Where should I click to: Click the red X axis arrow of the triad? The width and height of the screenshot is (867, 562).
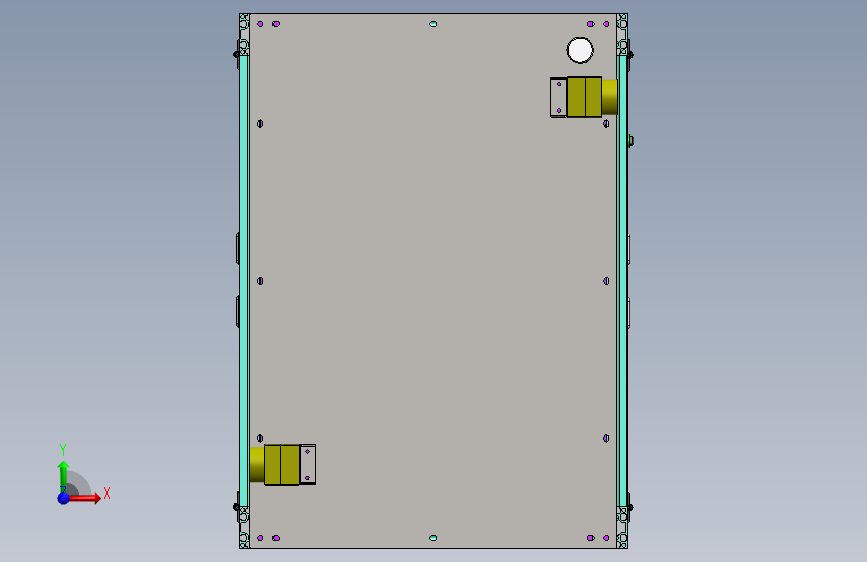point(85,498)
